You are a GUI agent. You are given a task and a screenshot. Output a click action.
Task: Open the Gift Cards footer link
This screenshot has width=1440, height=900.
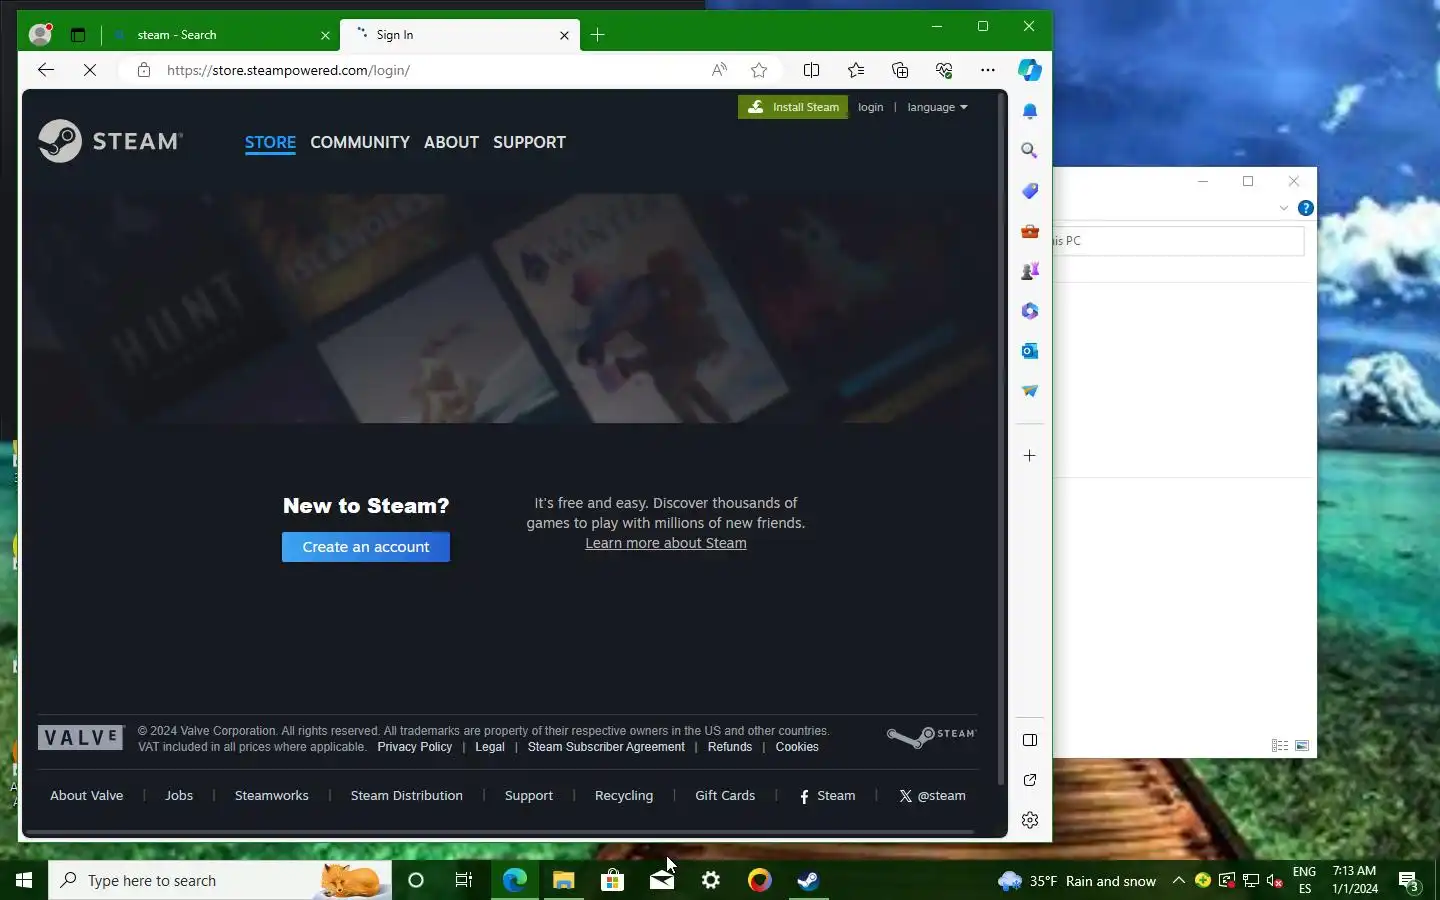click(725, 796)
